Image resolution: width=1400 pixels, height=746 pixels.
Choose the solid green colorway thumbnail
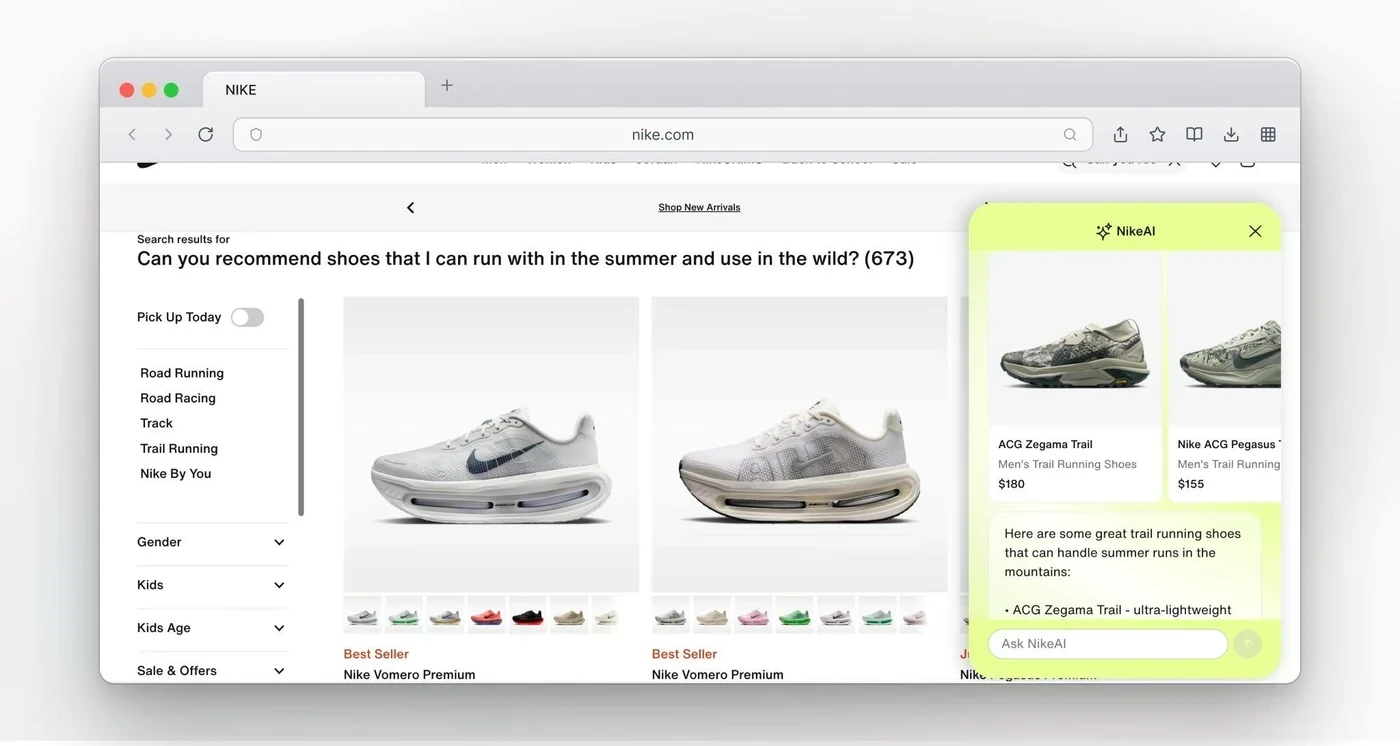tap(795, 615)
